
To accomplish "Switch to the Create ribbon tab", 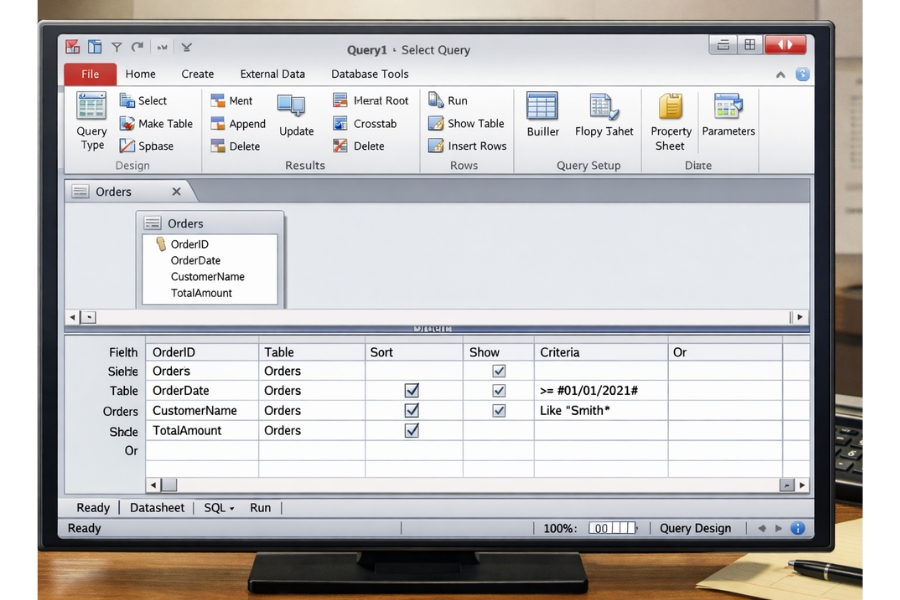I will coord(197,74).
